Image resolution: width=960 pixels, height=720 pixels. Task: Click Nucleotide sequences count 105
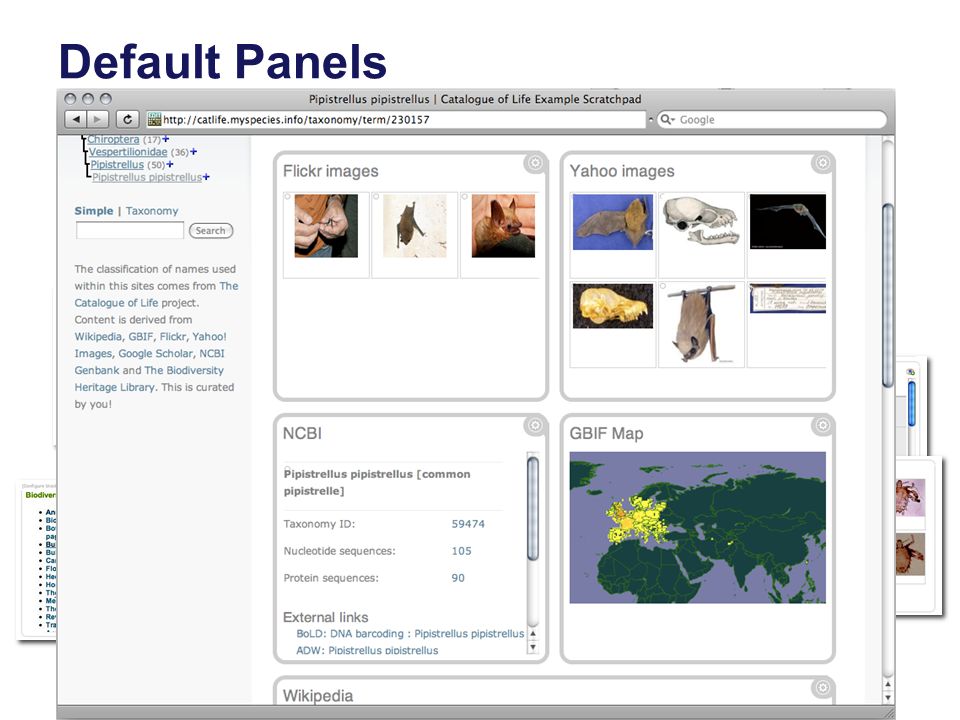(462, 551)
